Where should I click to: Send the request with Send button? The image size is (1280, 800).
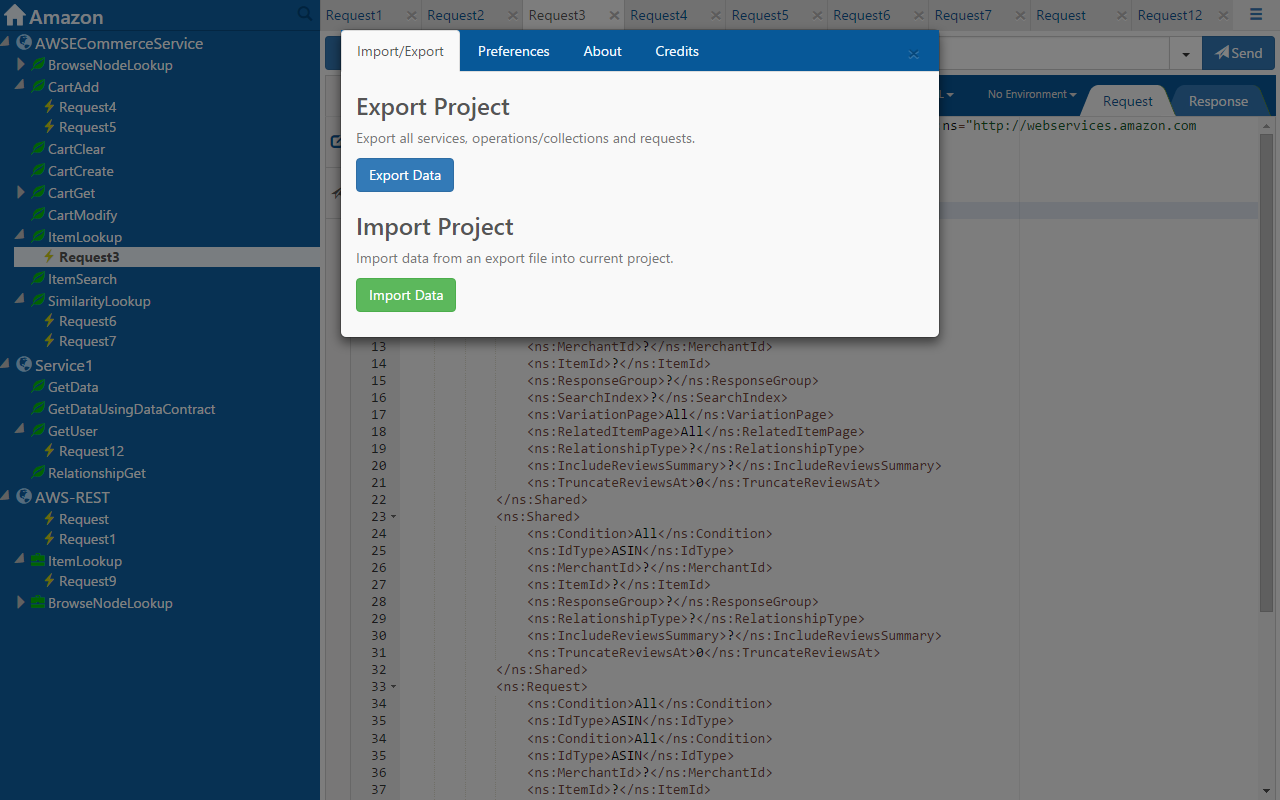tap(1239, 53)
